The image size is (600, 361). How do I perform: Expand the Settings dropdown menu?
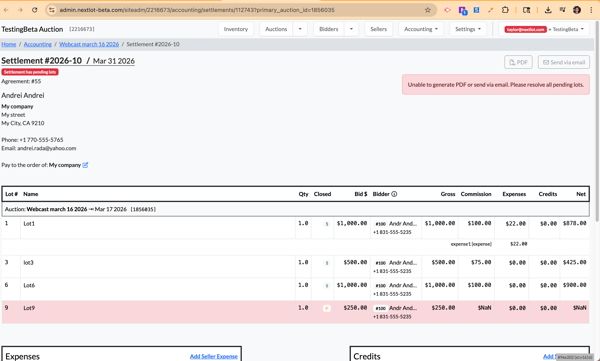[x=468, y=29]
